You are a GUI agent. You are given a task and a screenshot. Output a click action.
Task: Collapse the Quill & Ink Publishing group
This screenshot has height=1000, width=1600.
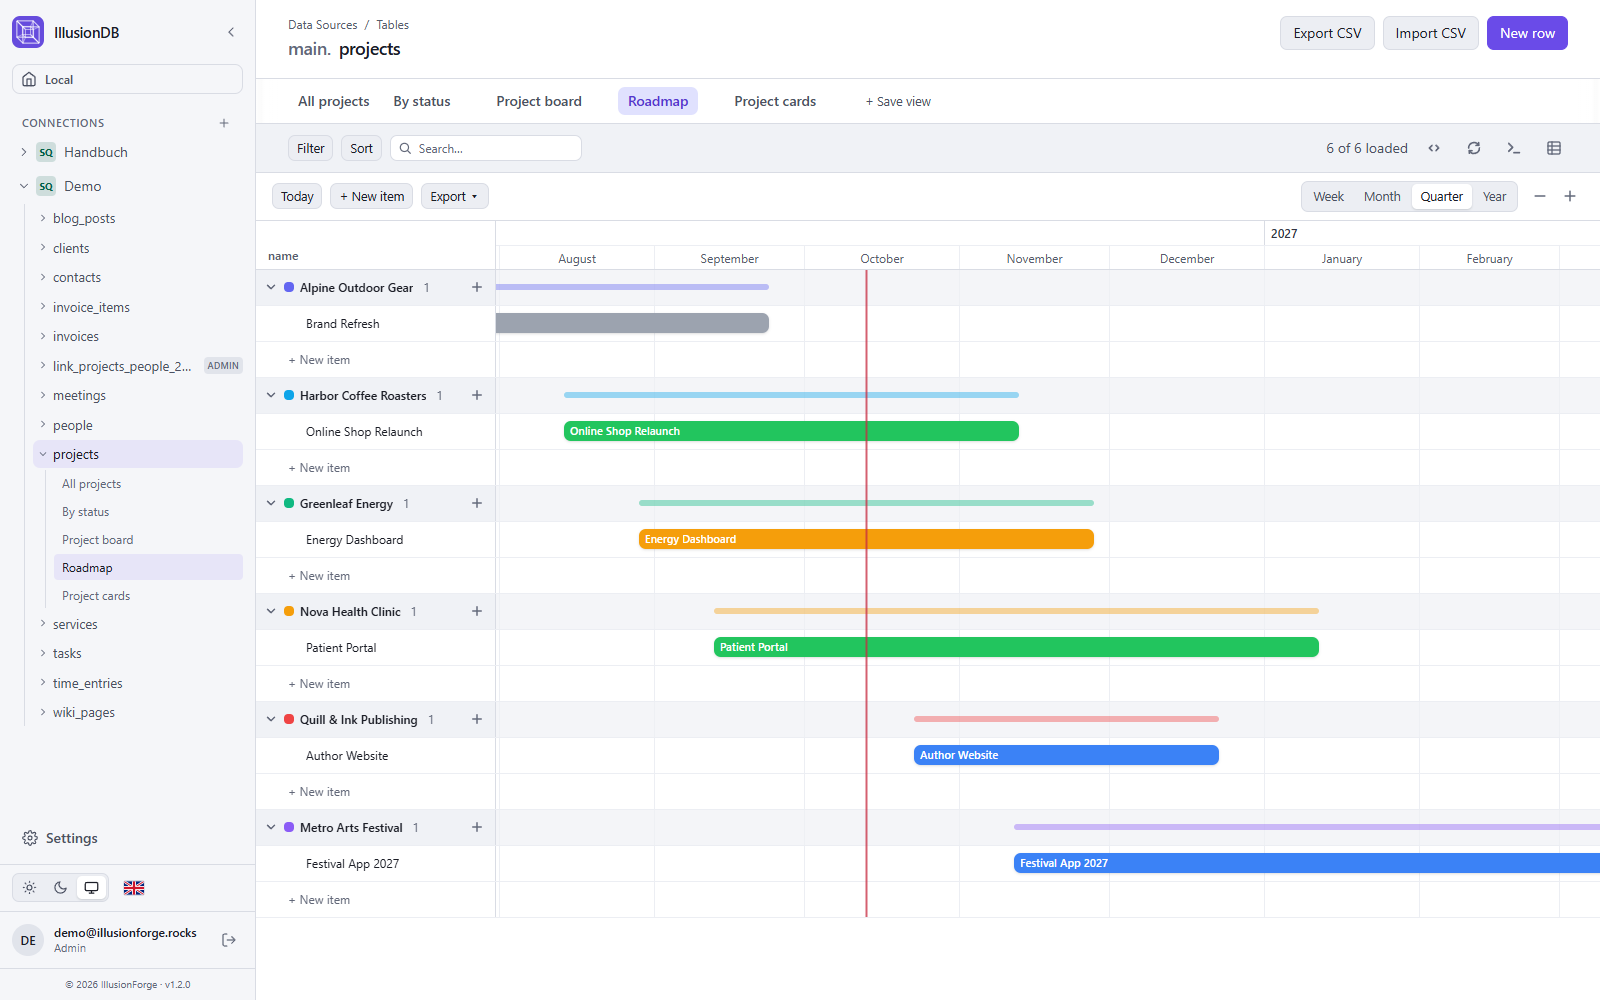(271, 719)
